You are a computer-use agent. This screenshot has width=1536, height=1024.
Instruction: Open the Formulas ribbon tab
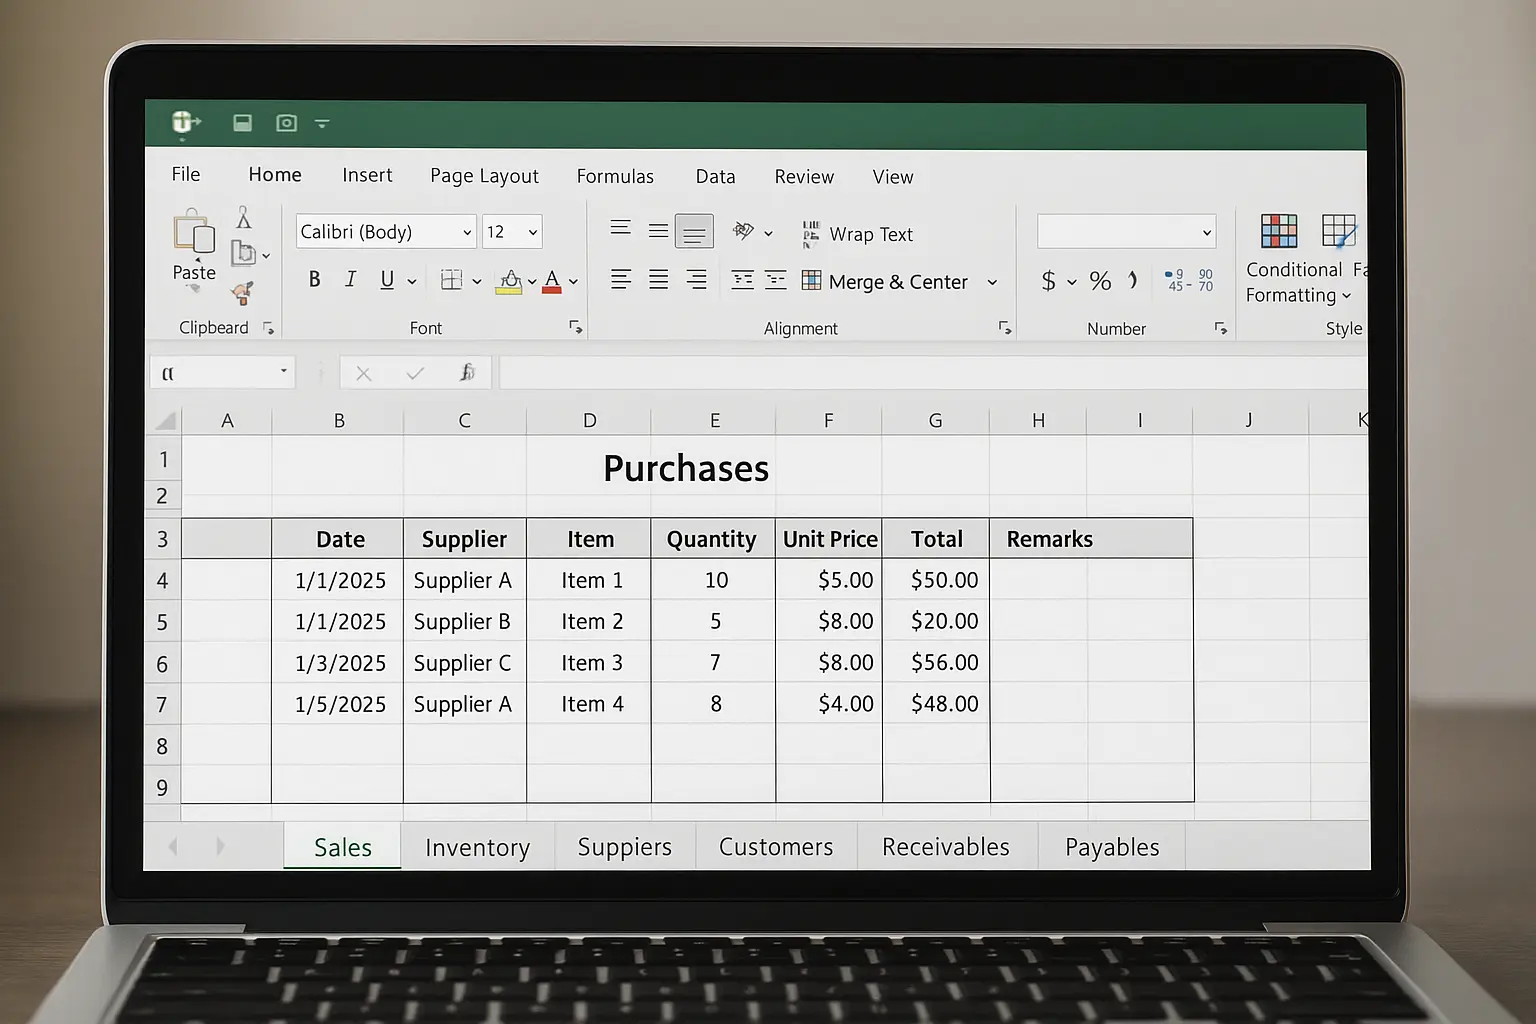614,177
